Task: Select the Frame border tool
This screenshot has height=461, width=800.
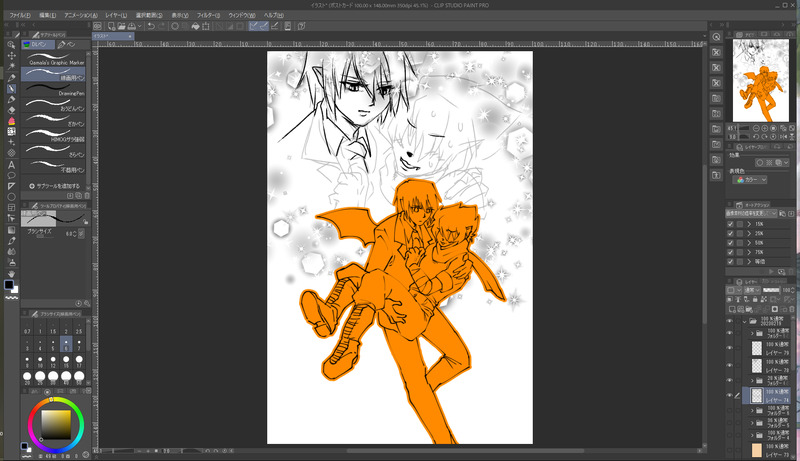Action: point(11,208)
